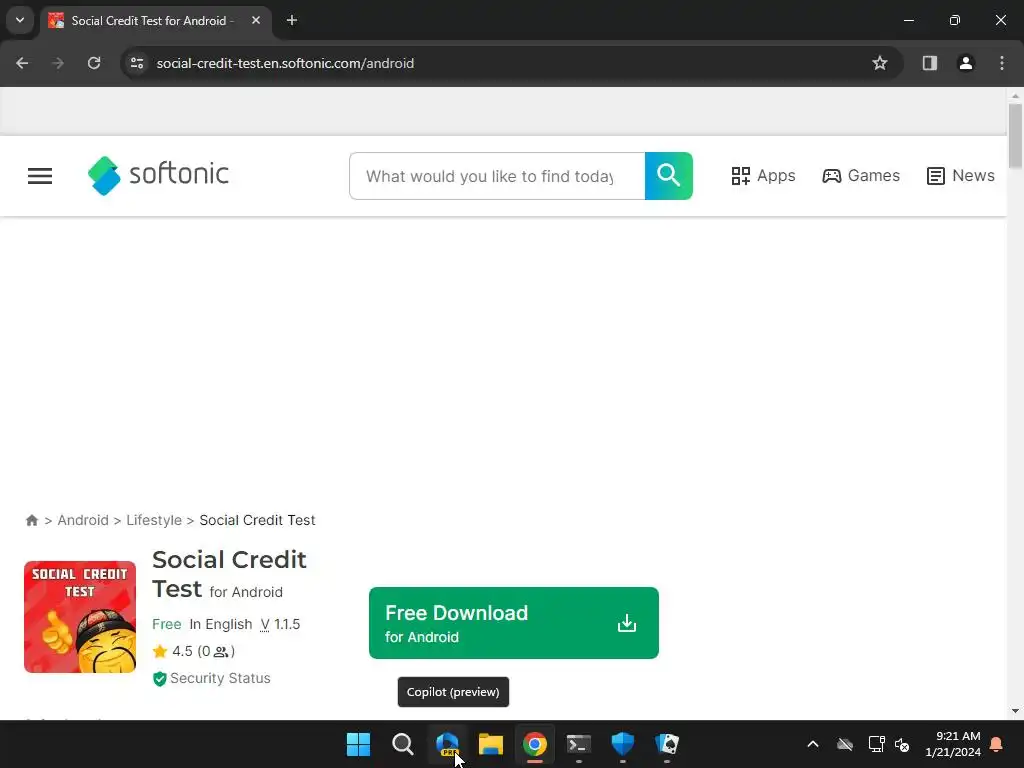This screenshot has height=768, width=1024.
Task: Open Windows taskbar search
Action: [403, 744]
